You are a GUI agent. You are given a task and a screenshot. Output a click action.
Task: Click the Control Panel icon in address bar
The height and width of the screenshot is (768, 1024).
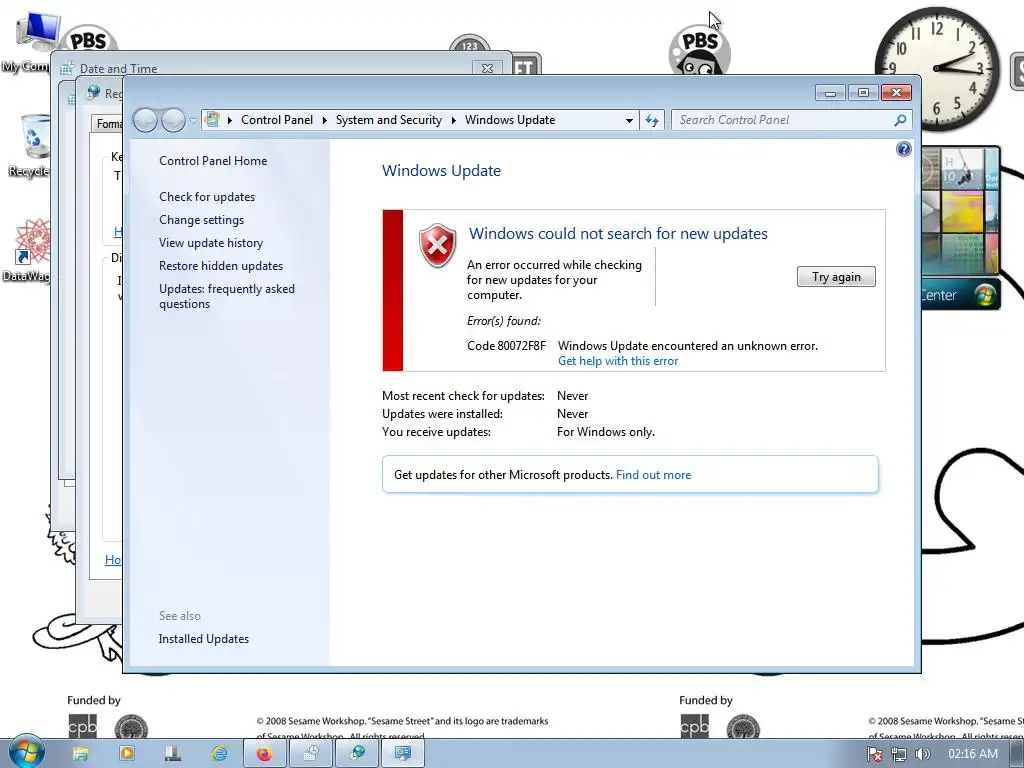(212, 120)
